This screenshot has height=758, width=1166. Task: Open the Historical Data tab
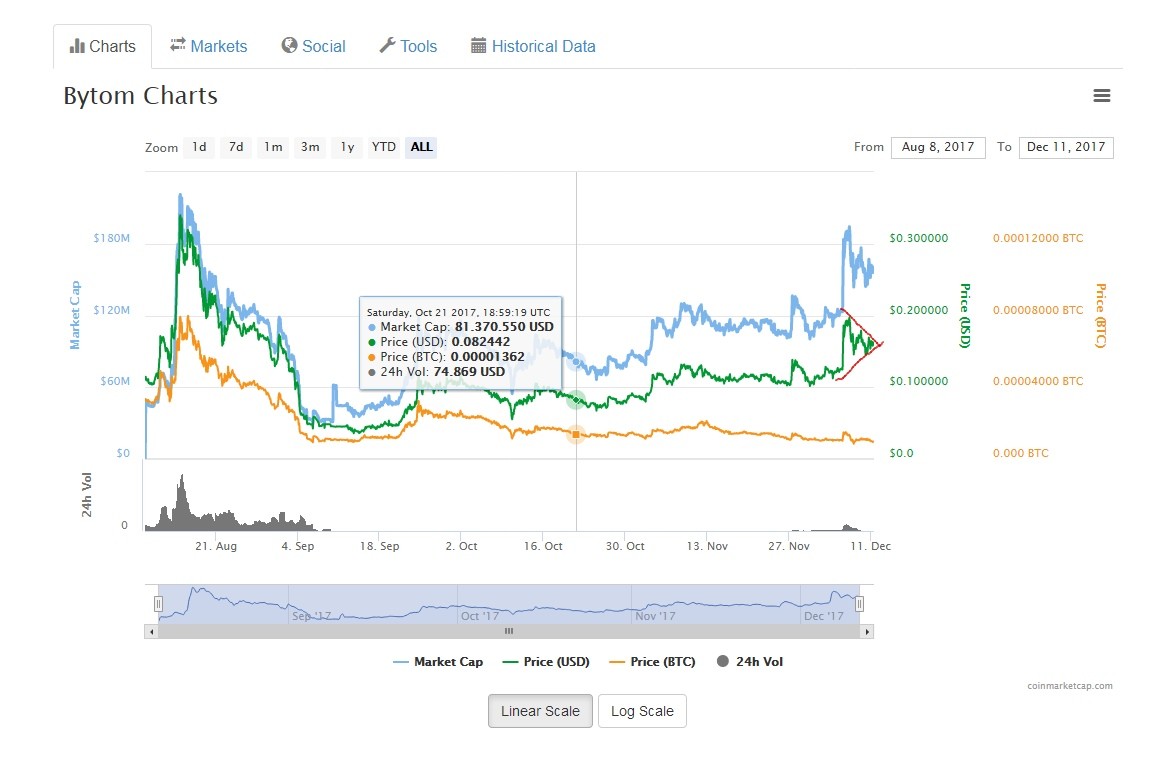(533, 46)
